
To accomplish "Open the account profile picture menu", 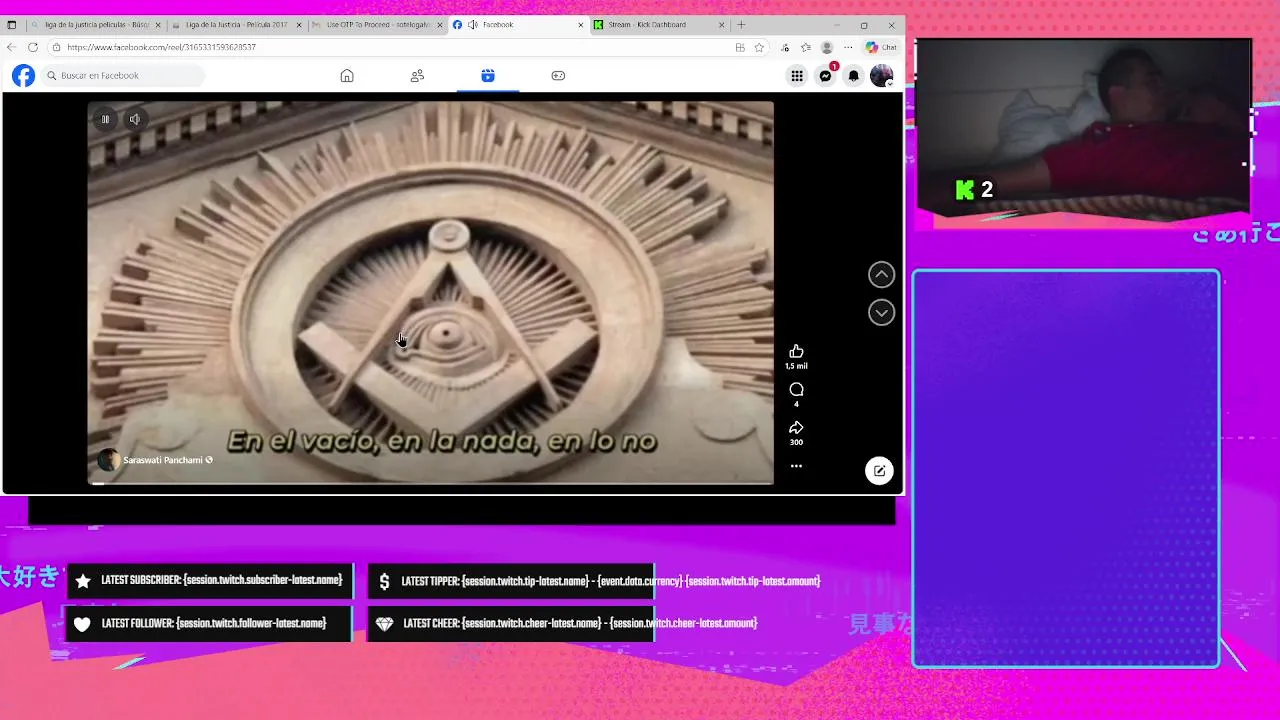I will click(x=881, y=76).
